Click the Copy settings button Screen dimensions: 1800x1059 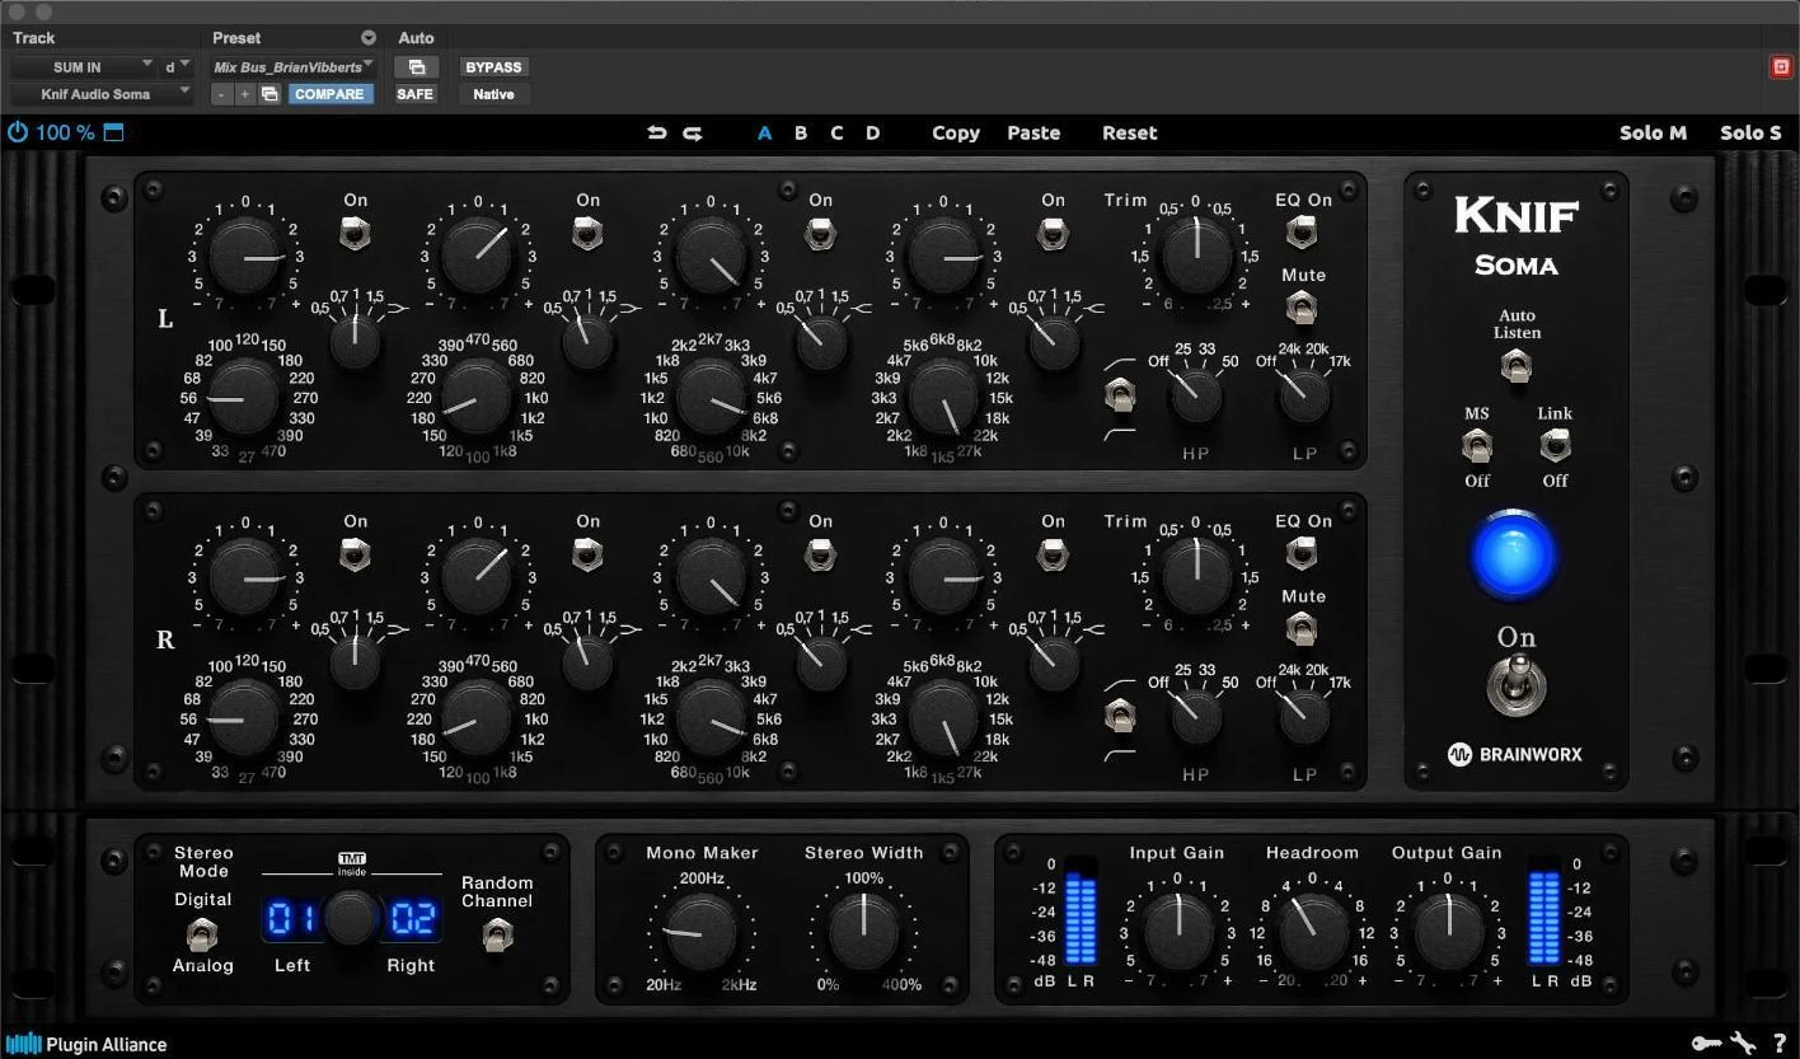pos(955,133)
